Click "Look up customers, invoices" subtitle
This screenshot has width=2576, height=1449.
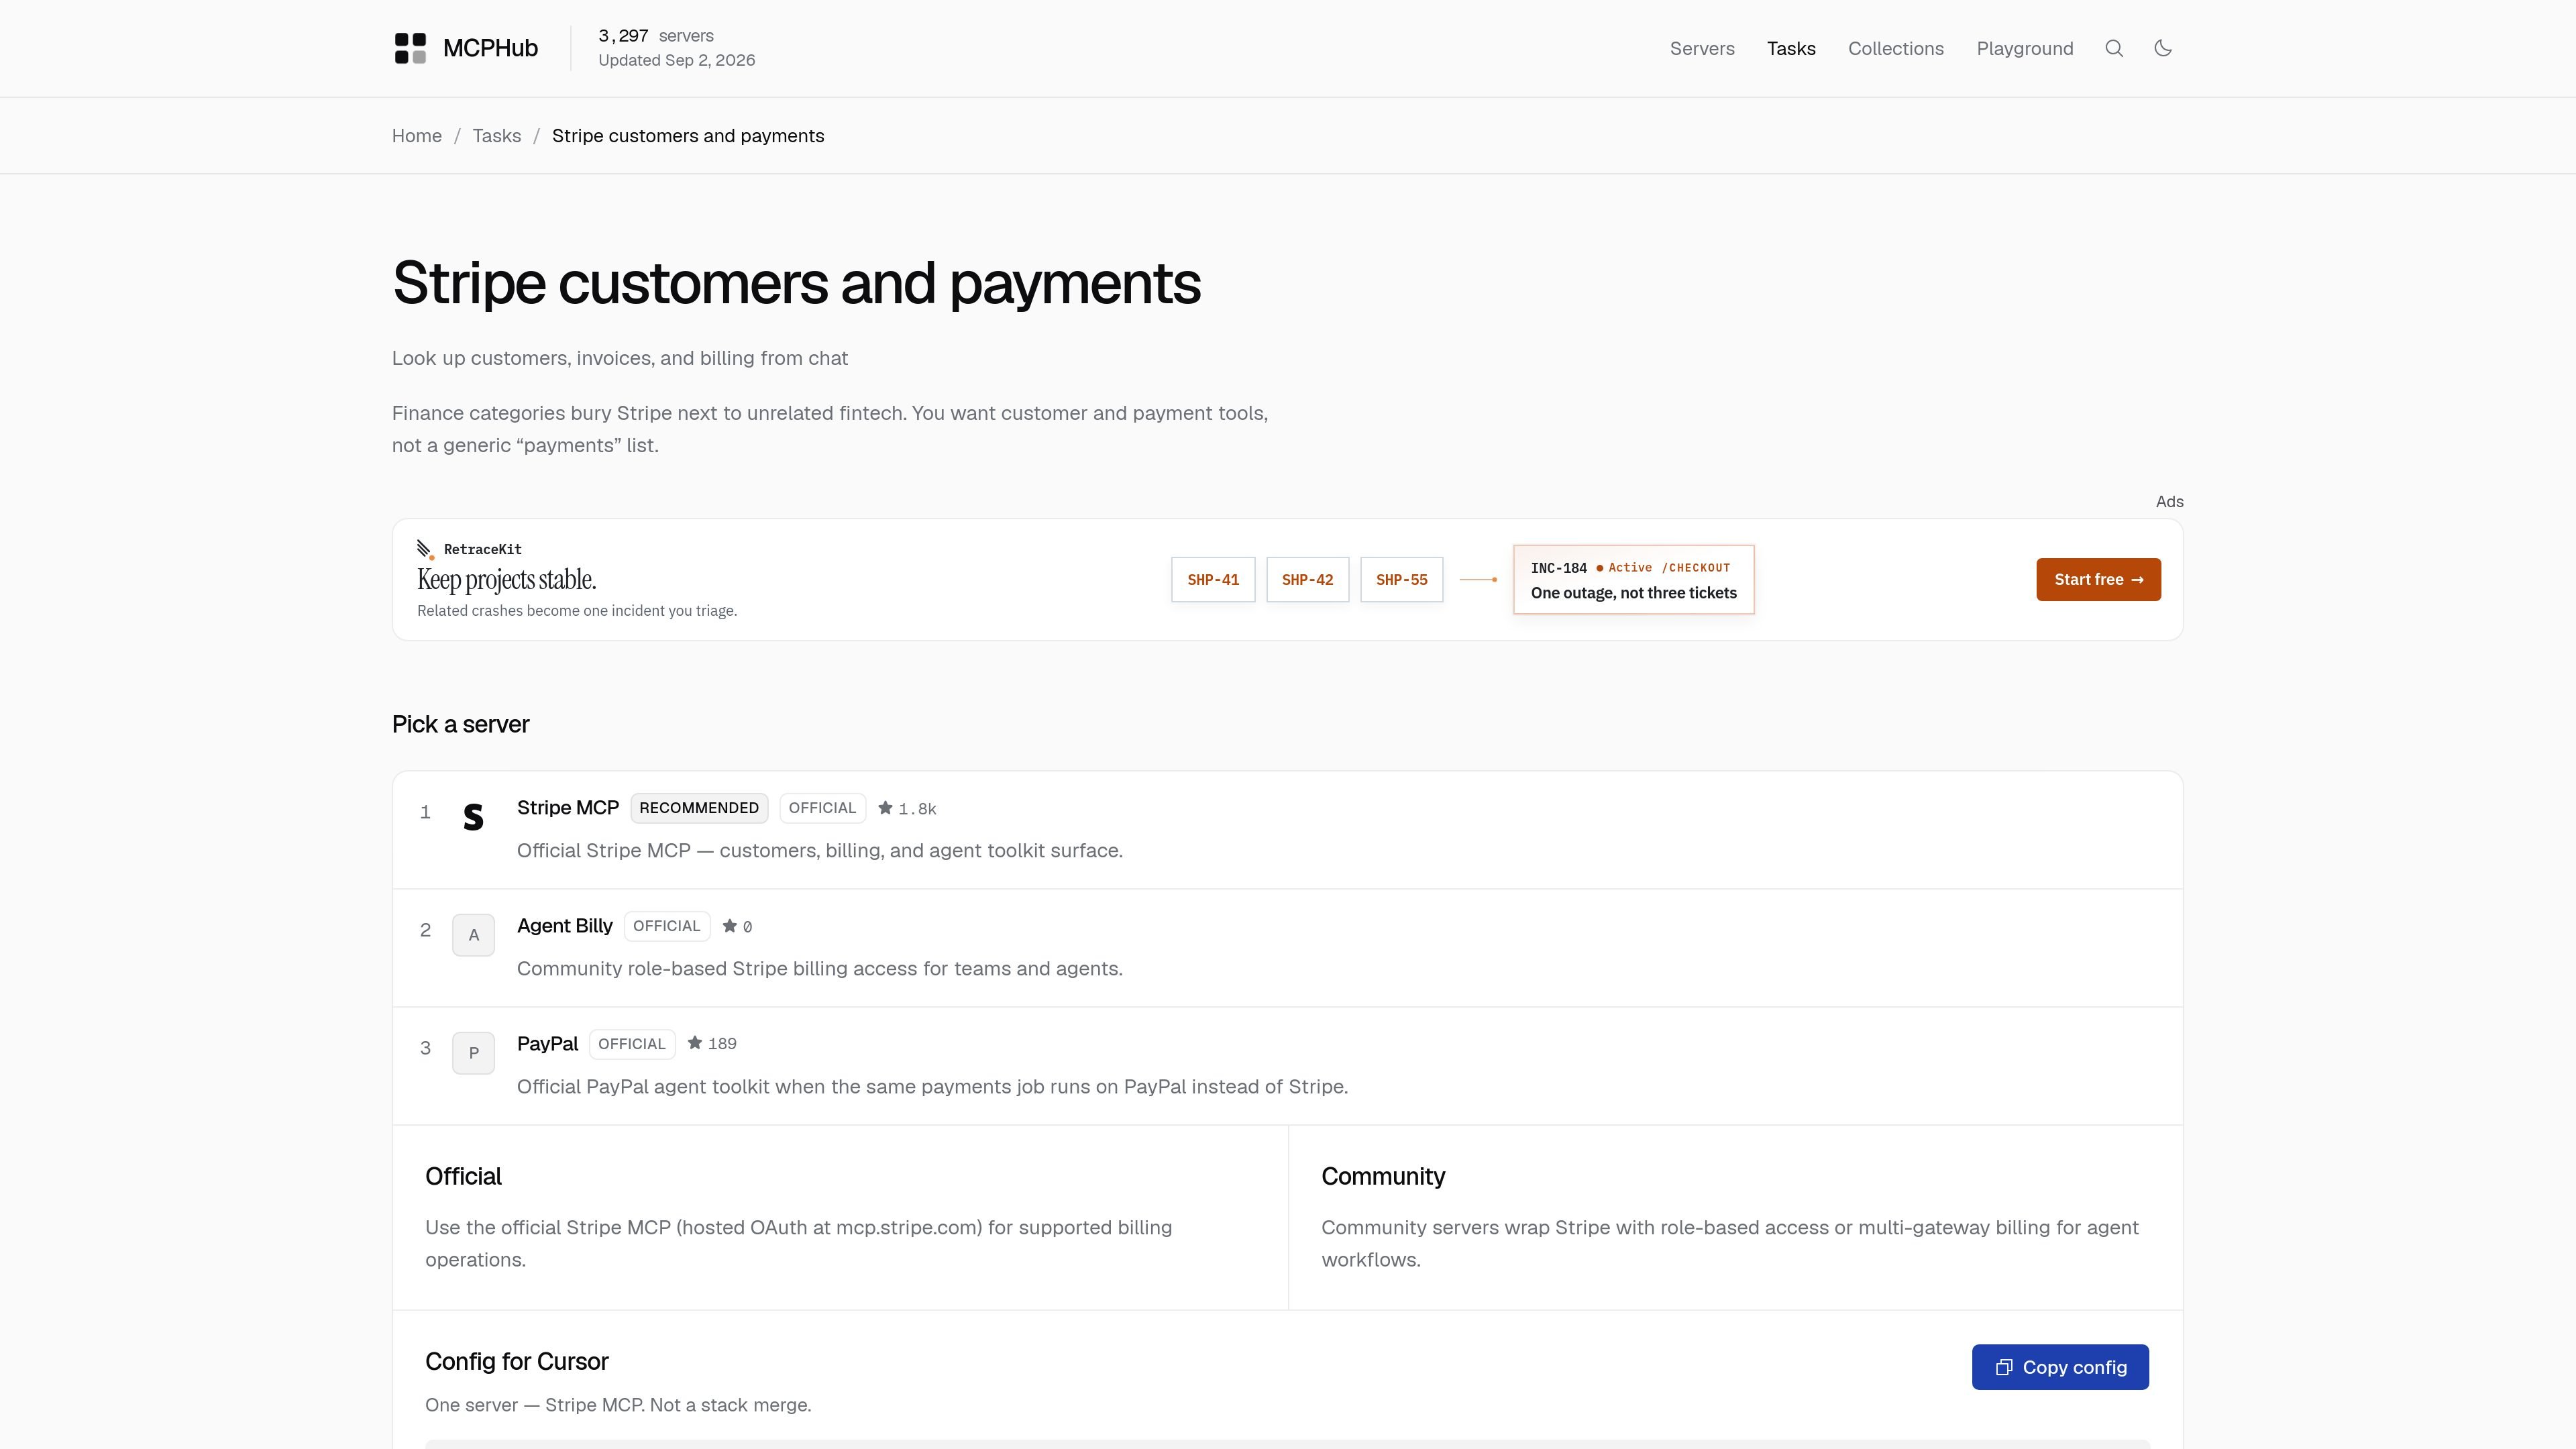coord(620,358)
